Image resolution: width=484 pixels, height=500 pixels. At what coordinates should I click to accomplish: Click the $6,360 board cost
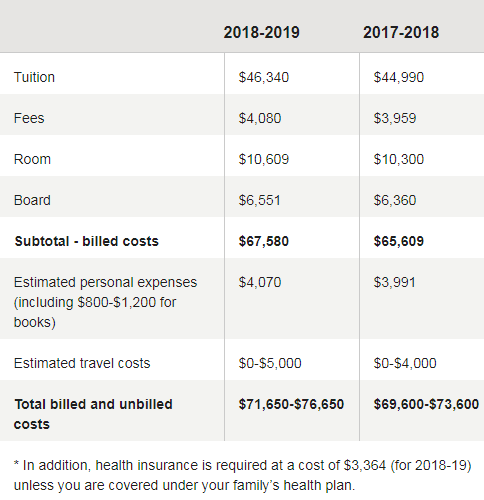[395, 200]
